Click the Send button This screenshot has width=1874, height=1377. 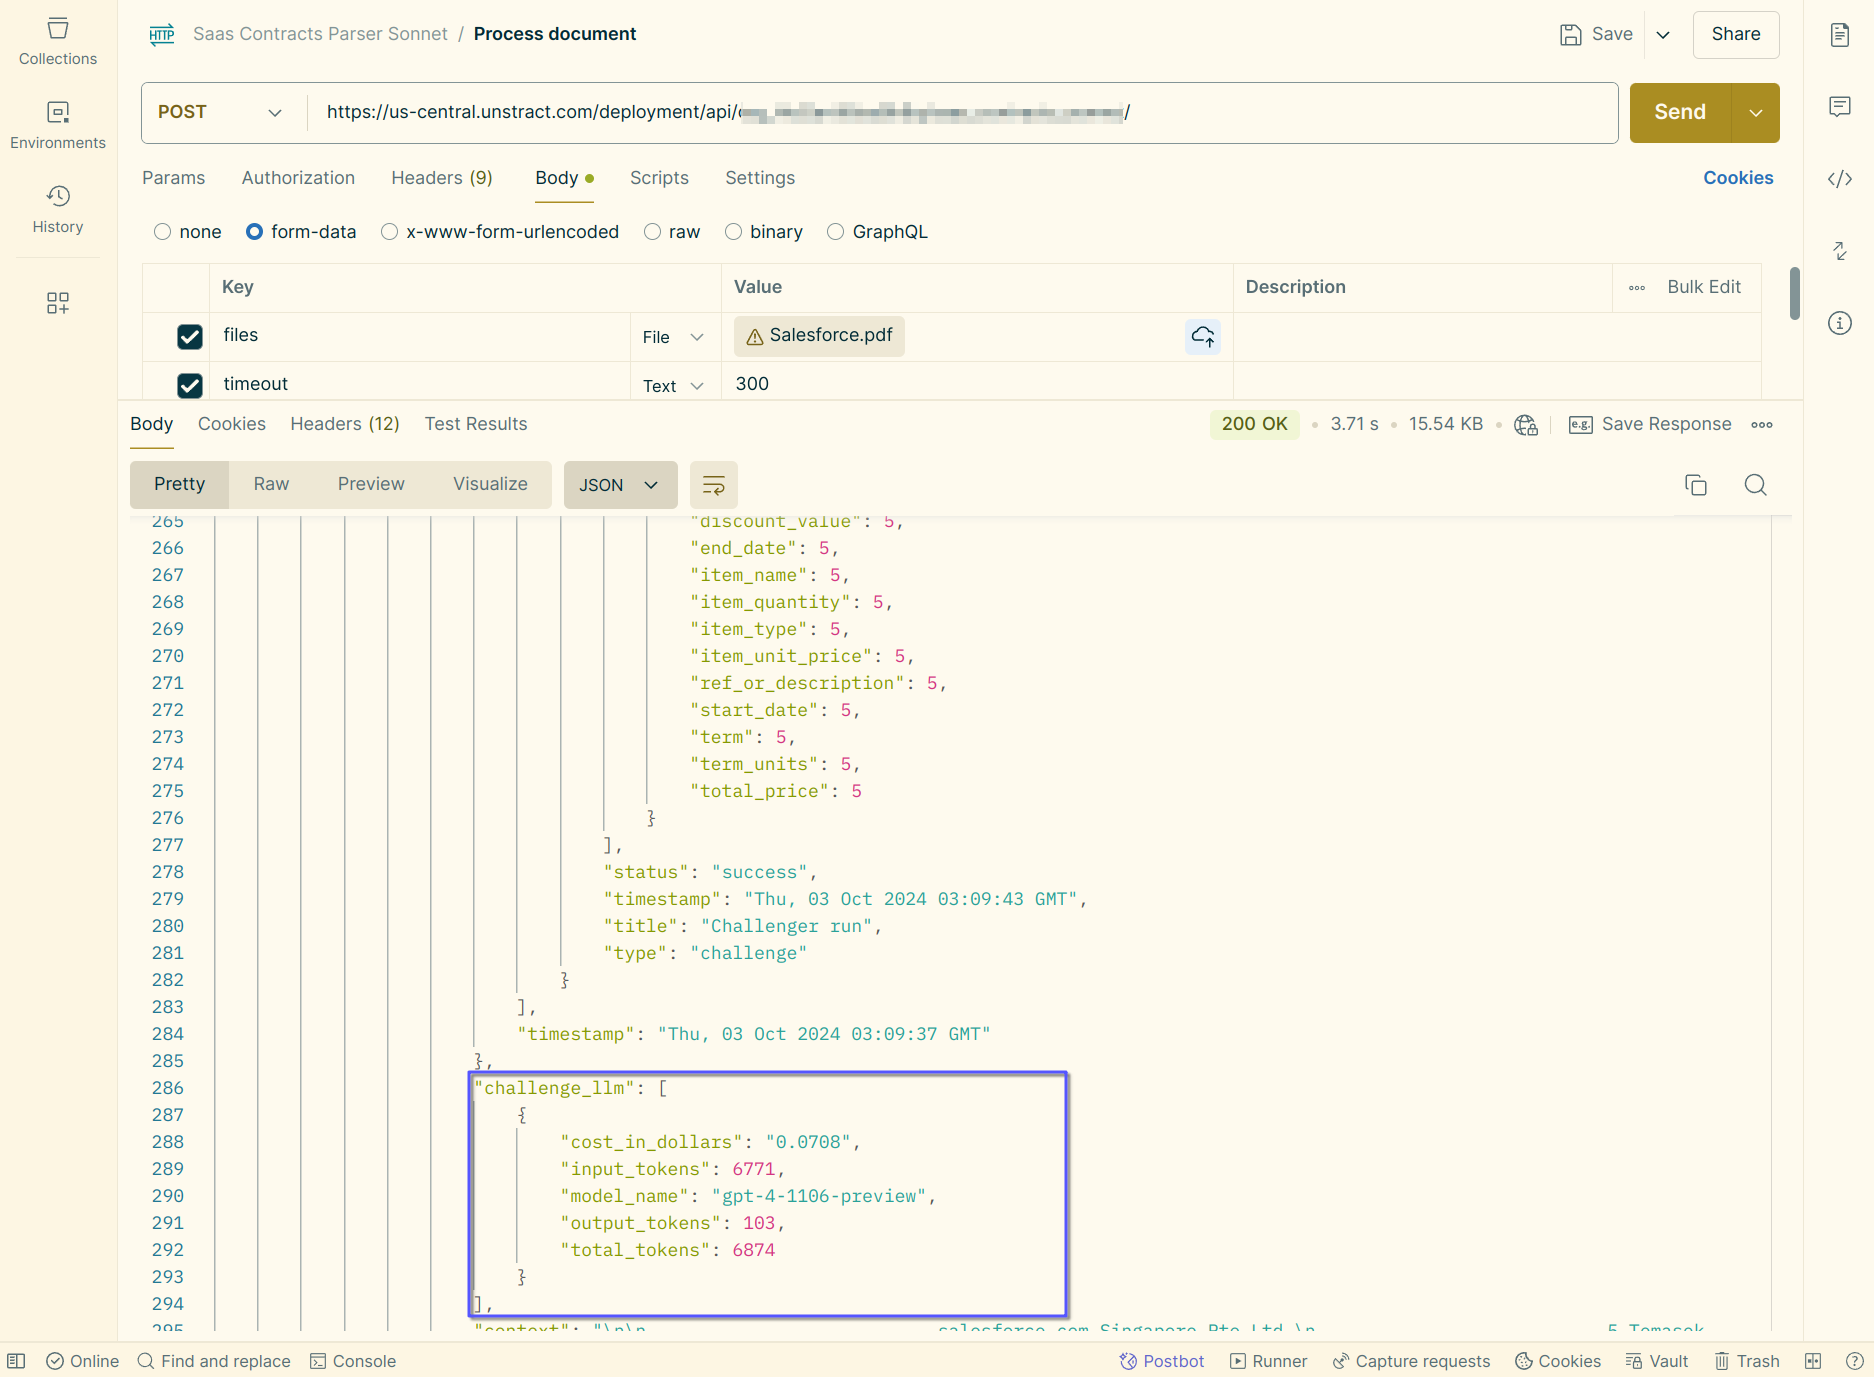pyautogui.click(x=1680, y=113)
